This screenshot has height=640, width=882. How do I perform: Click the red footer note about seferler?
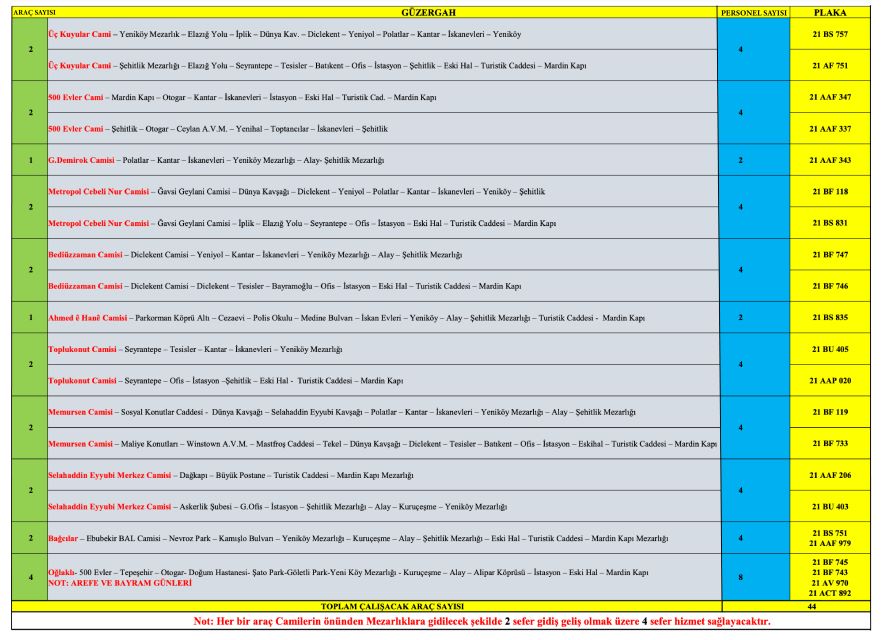pos(440,622)
